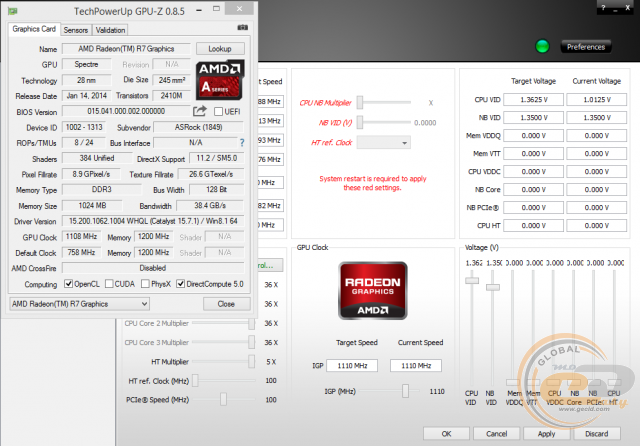
Task: Click the Discard button
Action: 597,433
